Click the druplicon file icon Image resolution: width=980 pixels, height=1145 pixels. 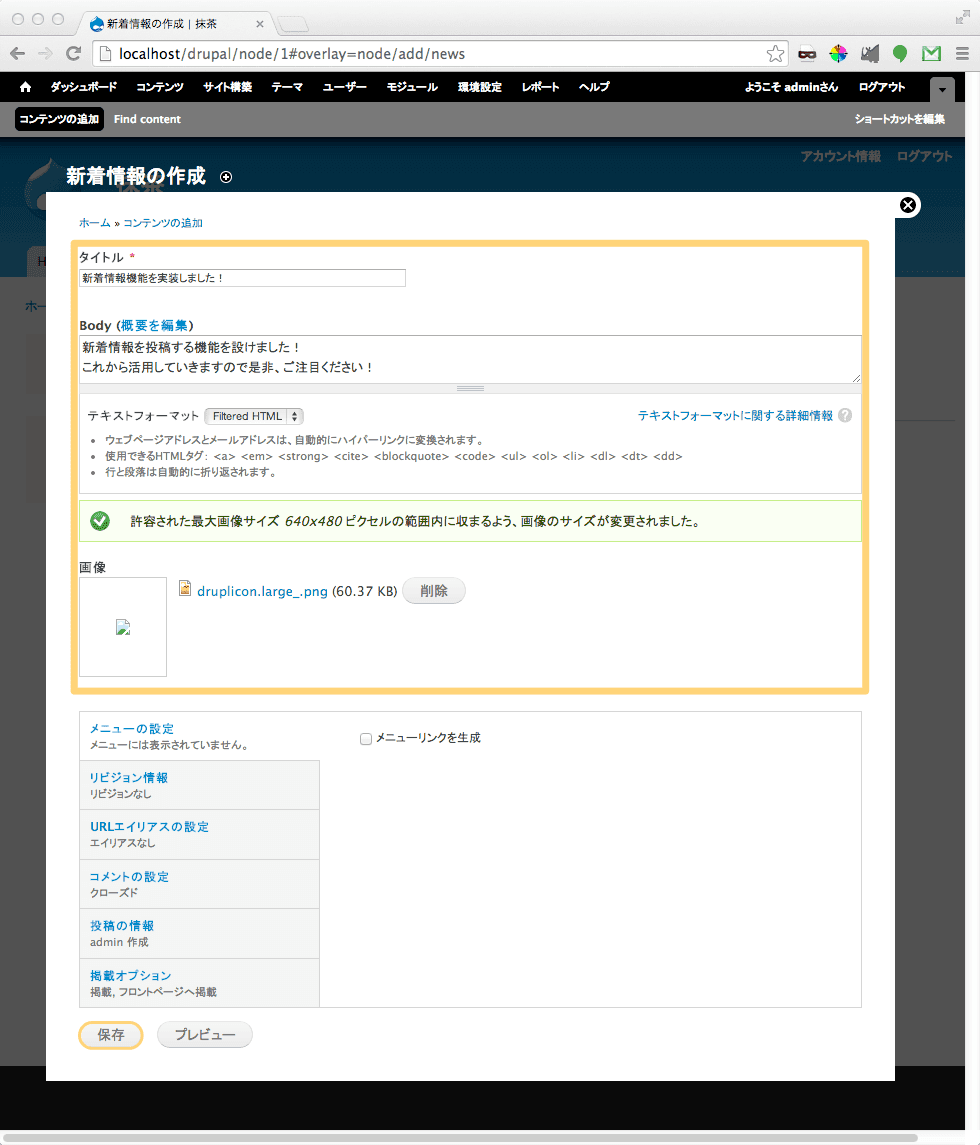pos(185,589)
